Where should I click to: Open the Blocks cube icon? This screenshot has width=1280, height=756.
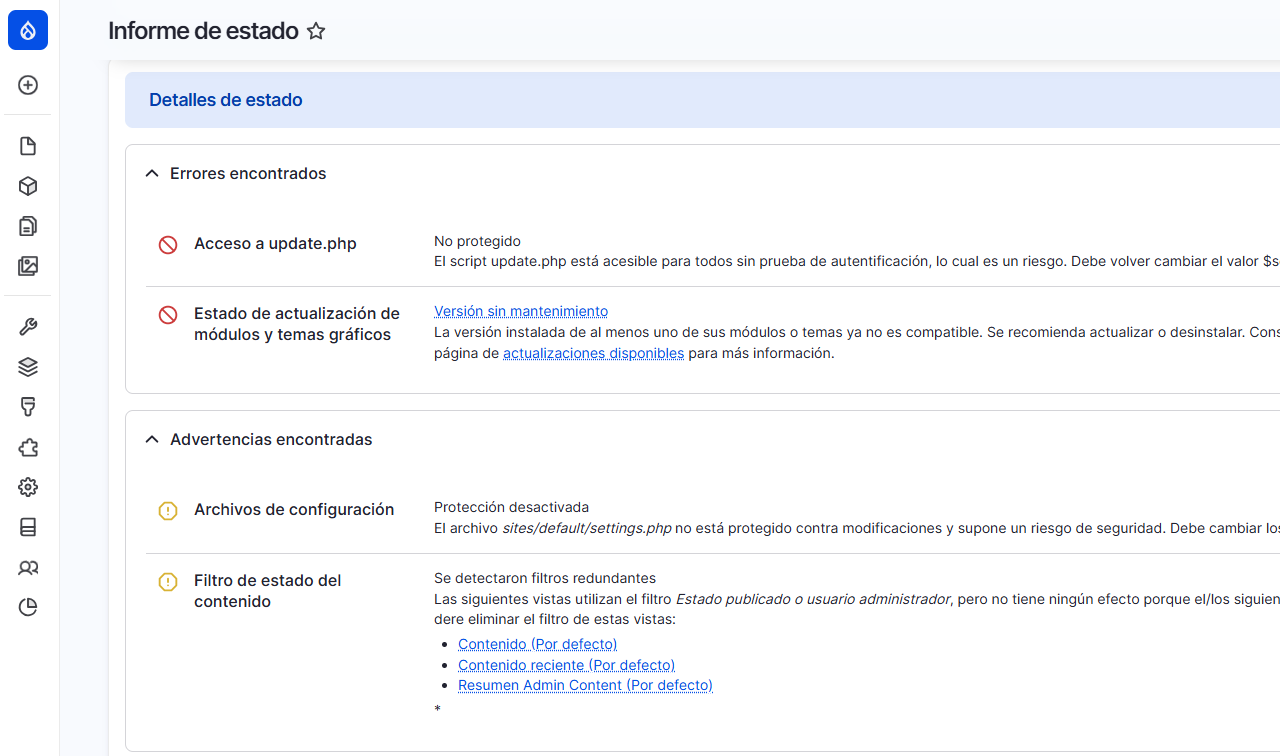point(28,186)
